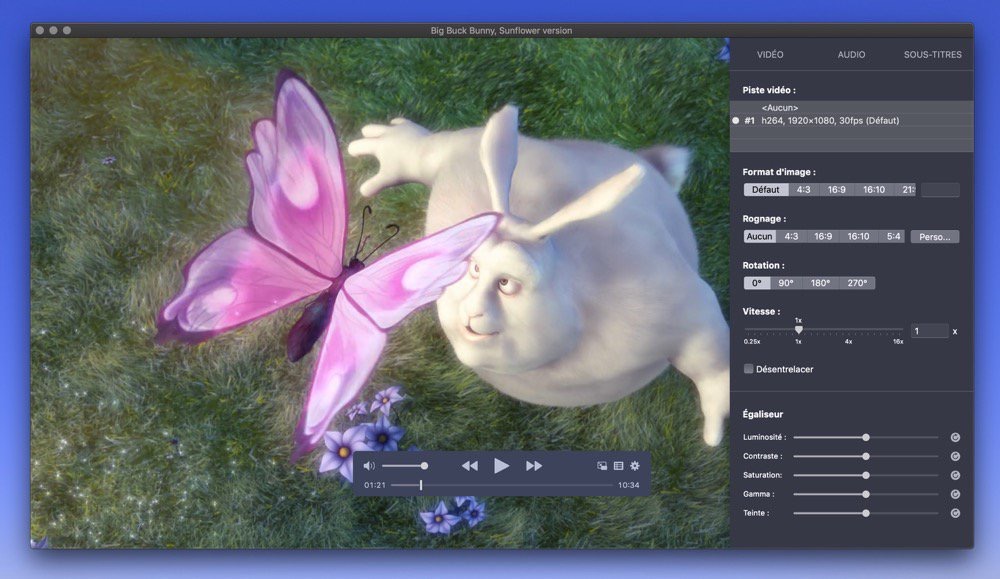Click the Luminosité slider
Image resolution: width=1000 pixels, height=579 pixels.
(x=865, y=437)
